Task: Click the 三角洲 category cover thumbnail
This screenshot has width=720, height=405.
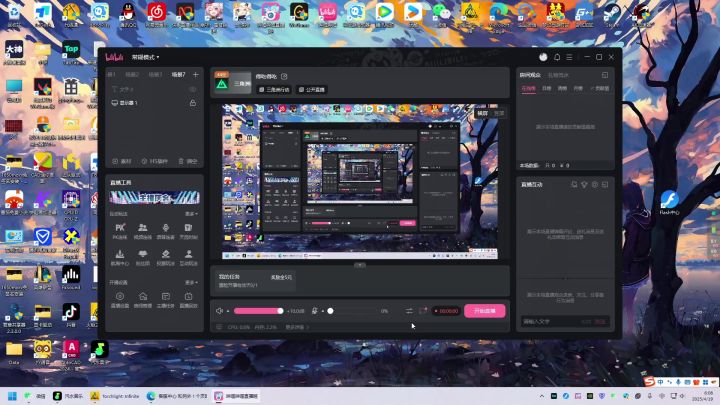Action: [x=232, y=83]
